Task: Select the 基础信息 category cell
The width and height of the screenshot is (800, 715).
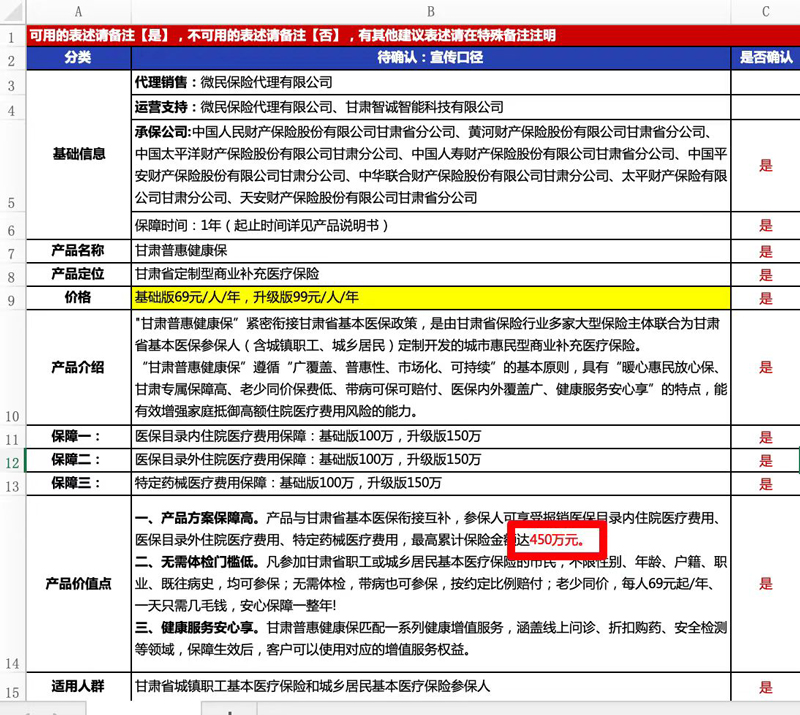Action: click(x=77, y=154)
